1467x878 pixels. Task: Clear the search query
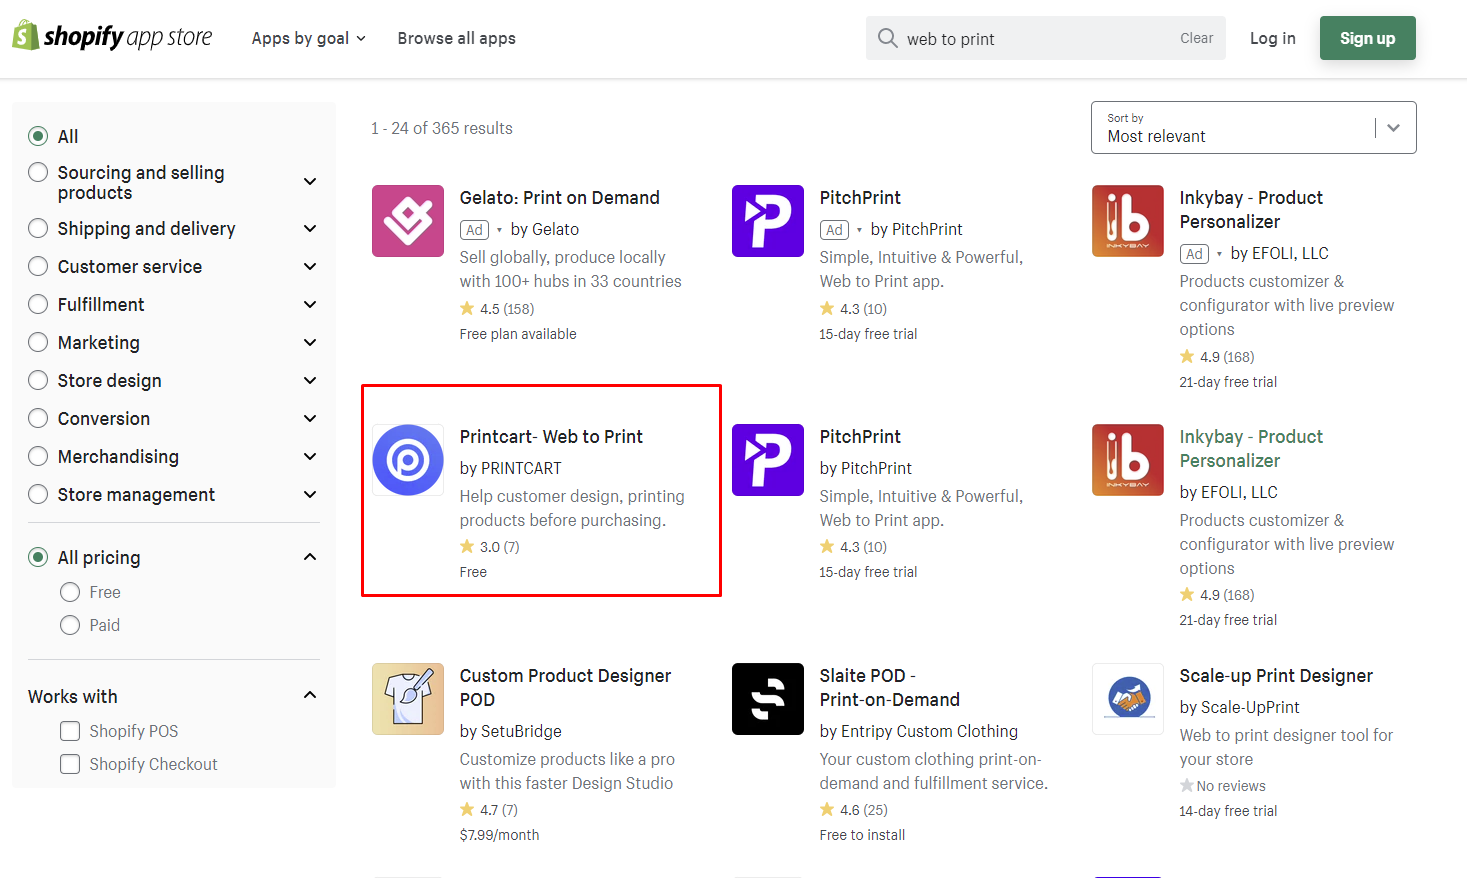click(x=1196, y=38)
